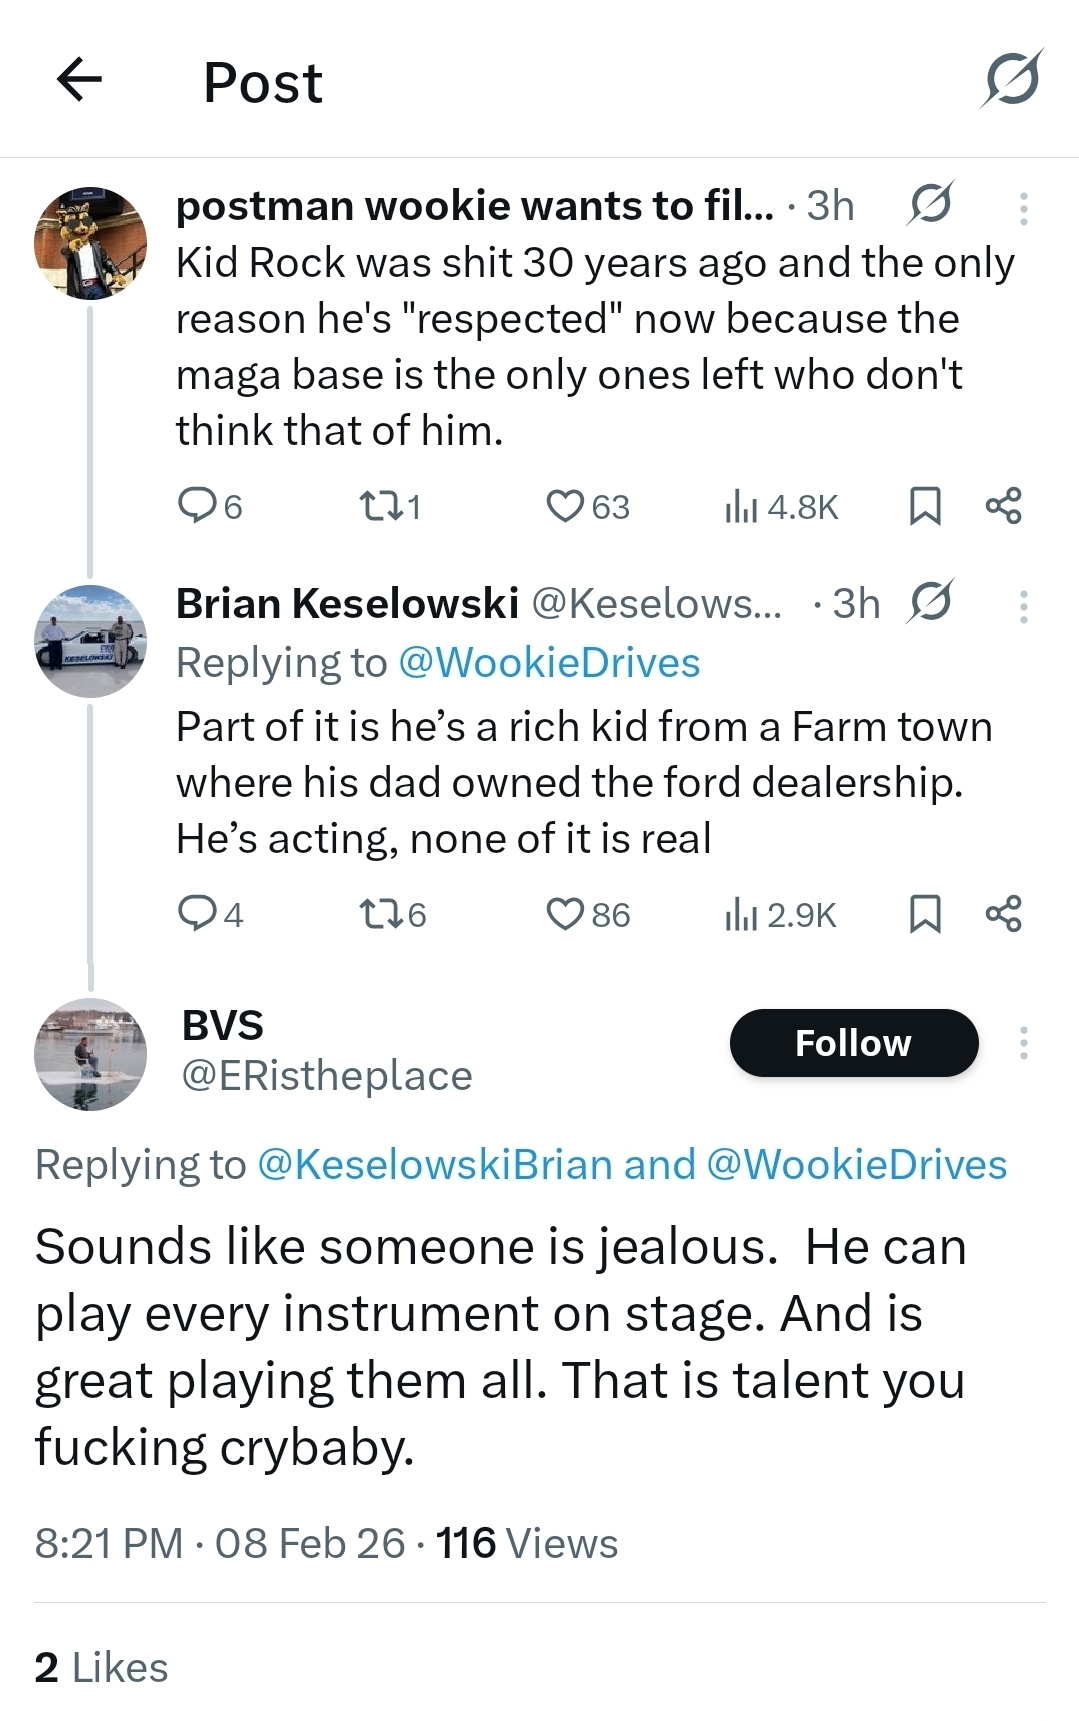This screenshot has width=1079, height=1721.
Task: Open Grok icon in the Post header
Action: (1011, 80)
